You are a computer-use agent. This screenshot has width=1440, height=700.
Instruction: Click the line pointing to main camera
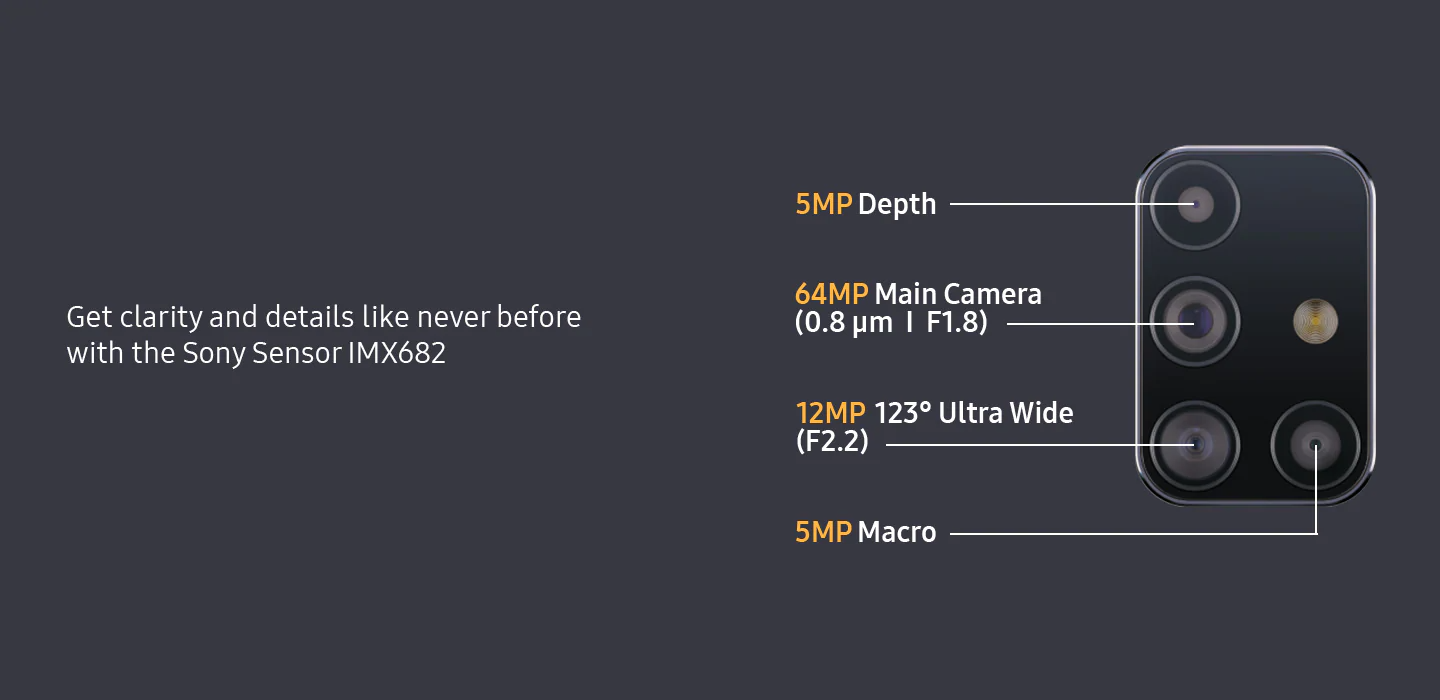(1100, 324)
